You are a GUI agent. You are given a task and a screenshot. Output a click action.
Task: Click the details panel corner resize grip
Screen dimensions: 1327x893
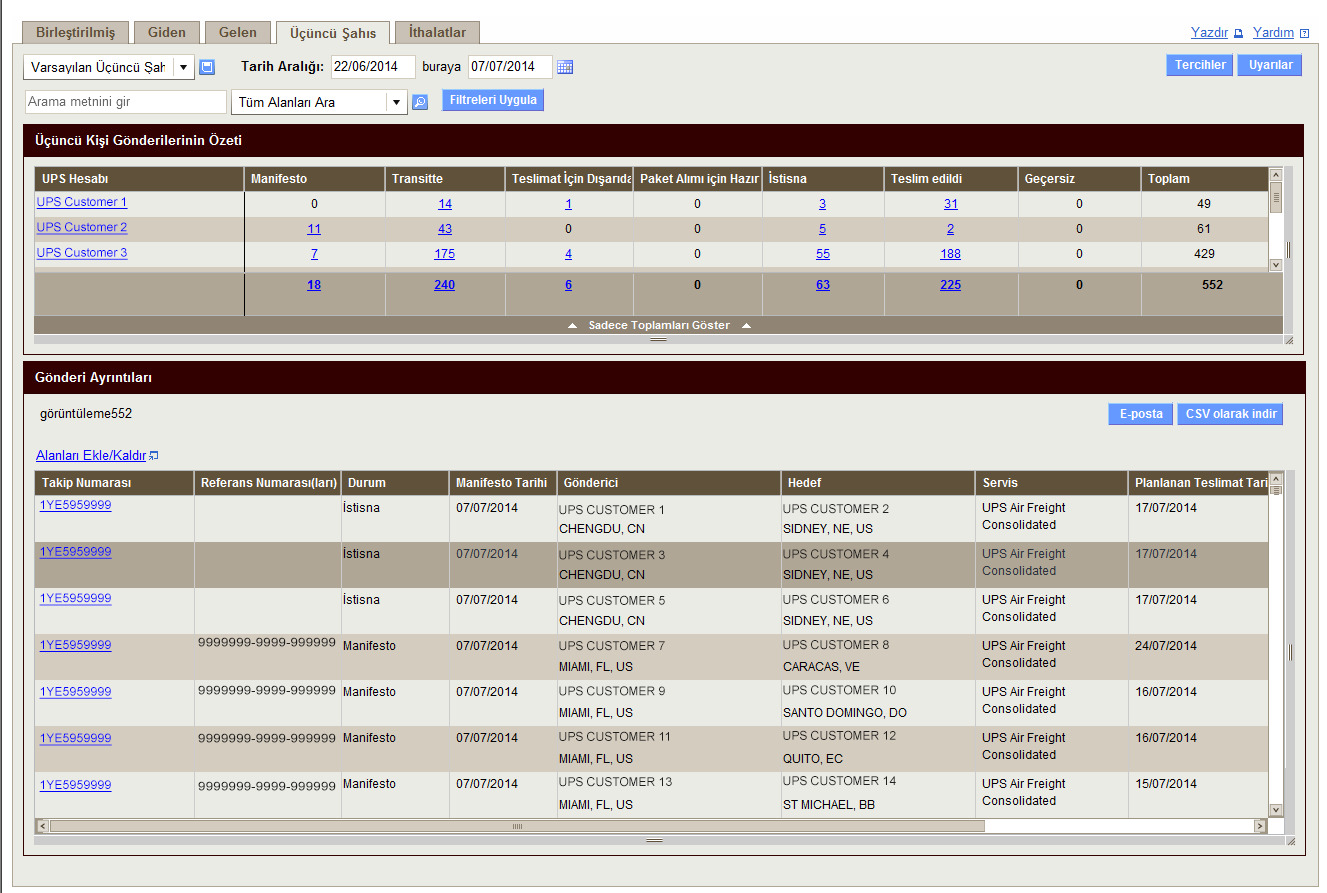(1289, 841)
